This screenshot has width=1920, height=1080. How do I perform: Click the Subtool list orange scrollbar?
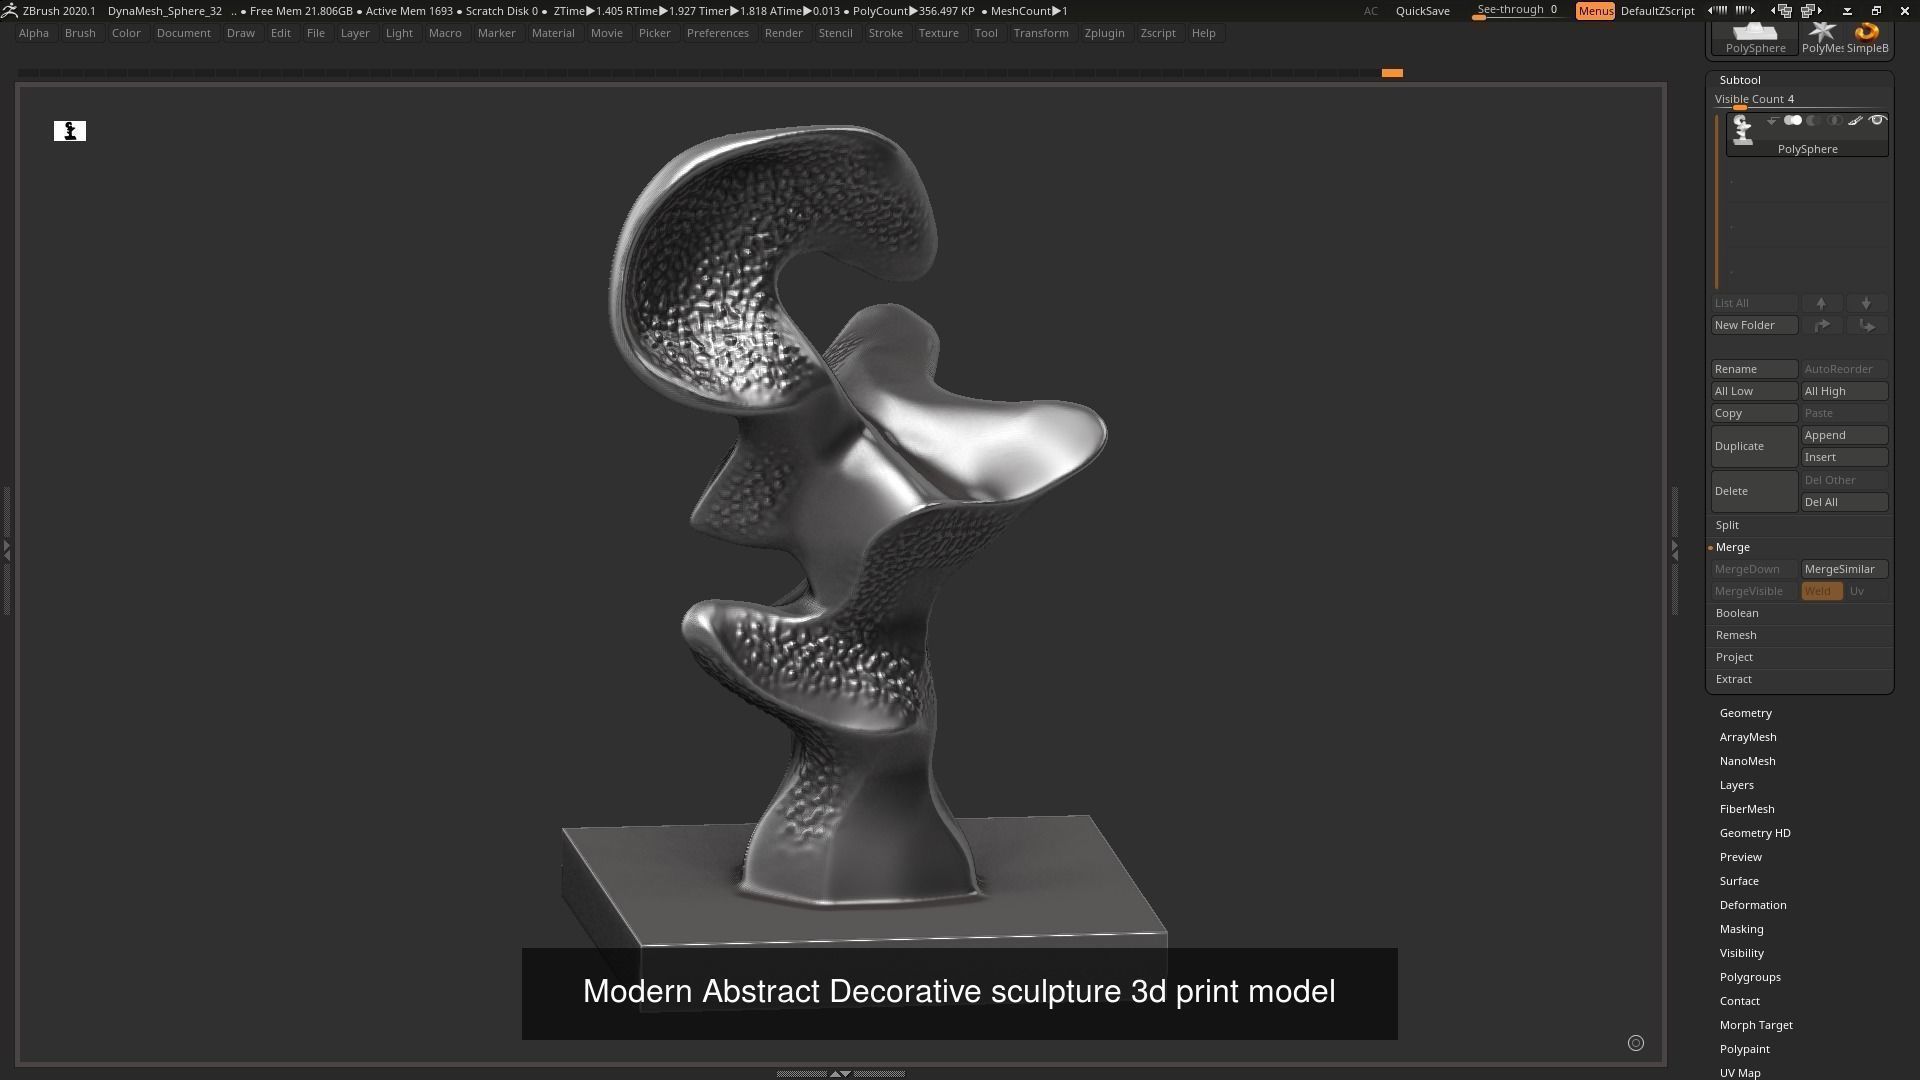pyautogui.click(x=1716, y=202)
